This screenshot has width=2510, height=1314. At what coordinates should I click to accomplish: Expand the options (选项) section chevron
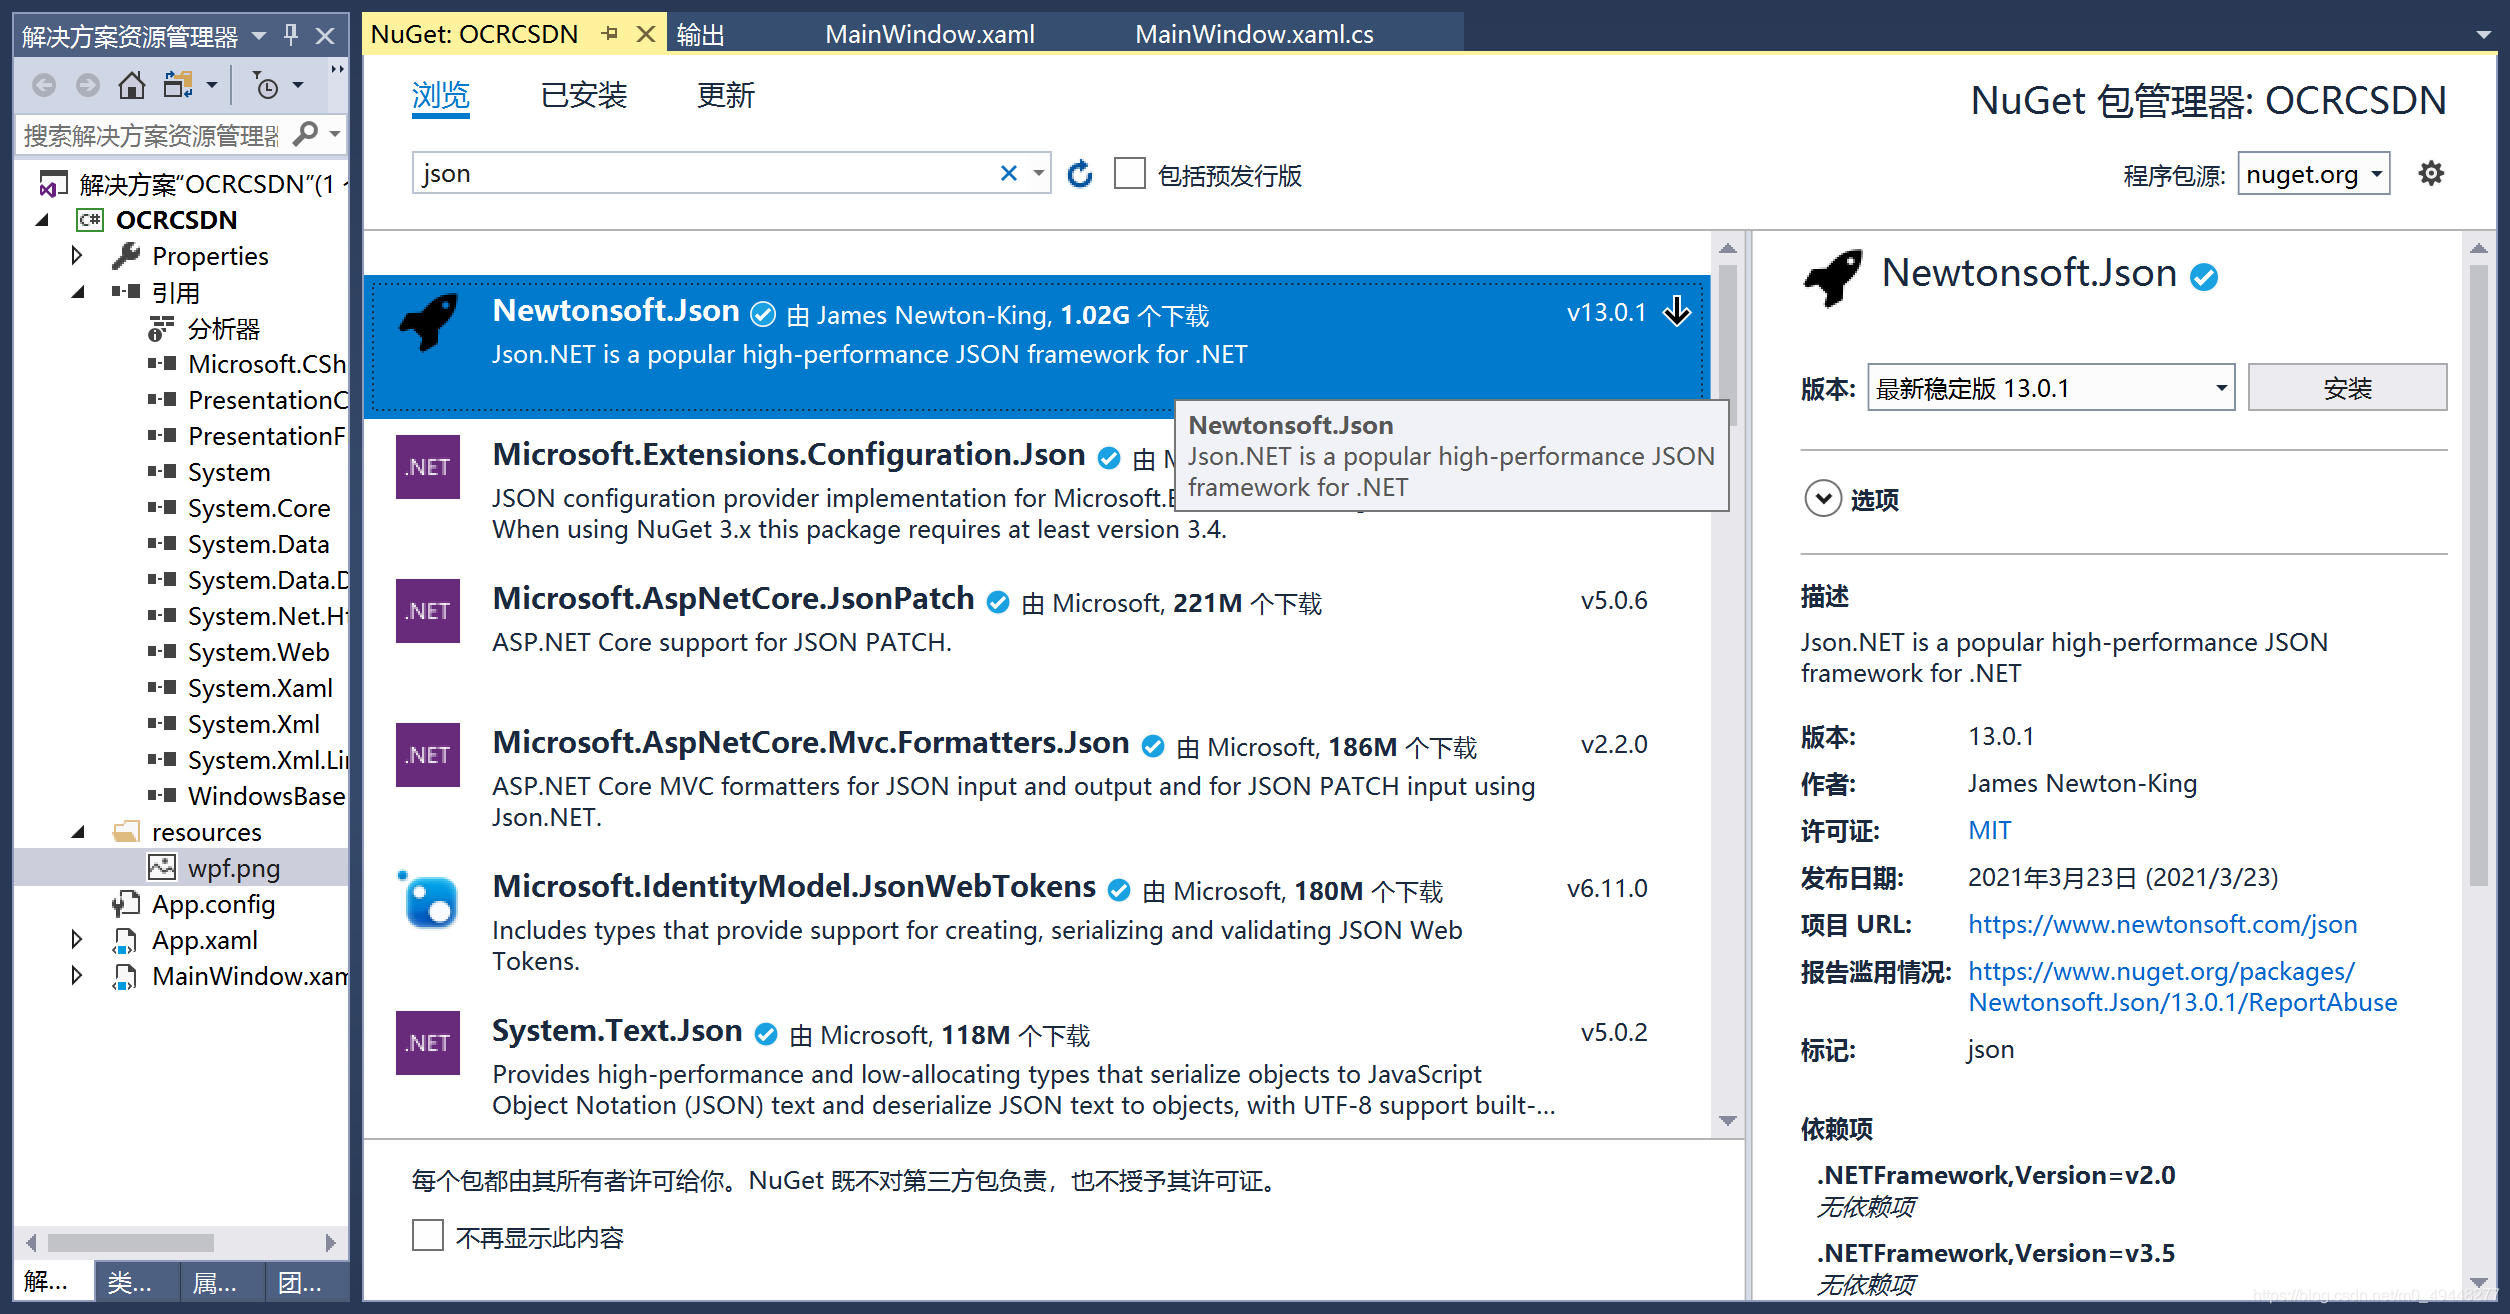click(x=1823, y=498)
